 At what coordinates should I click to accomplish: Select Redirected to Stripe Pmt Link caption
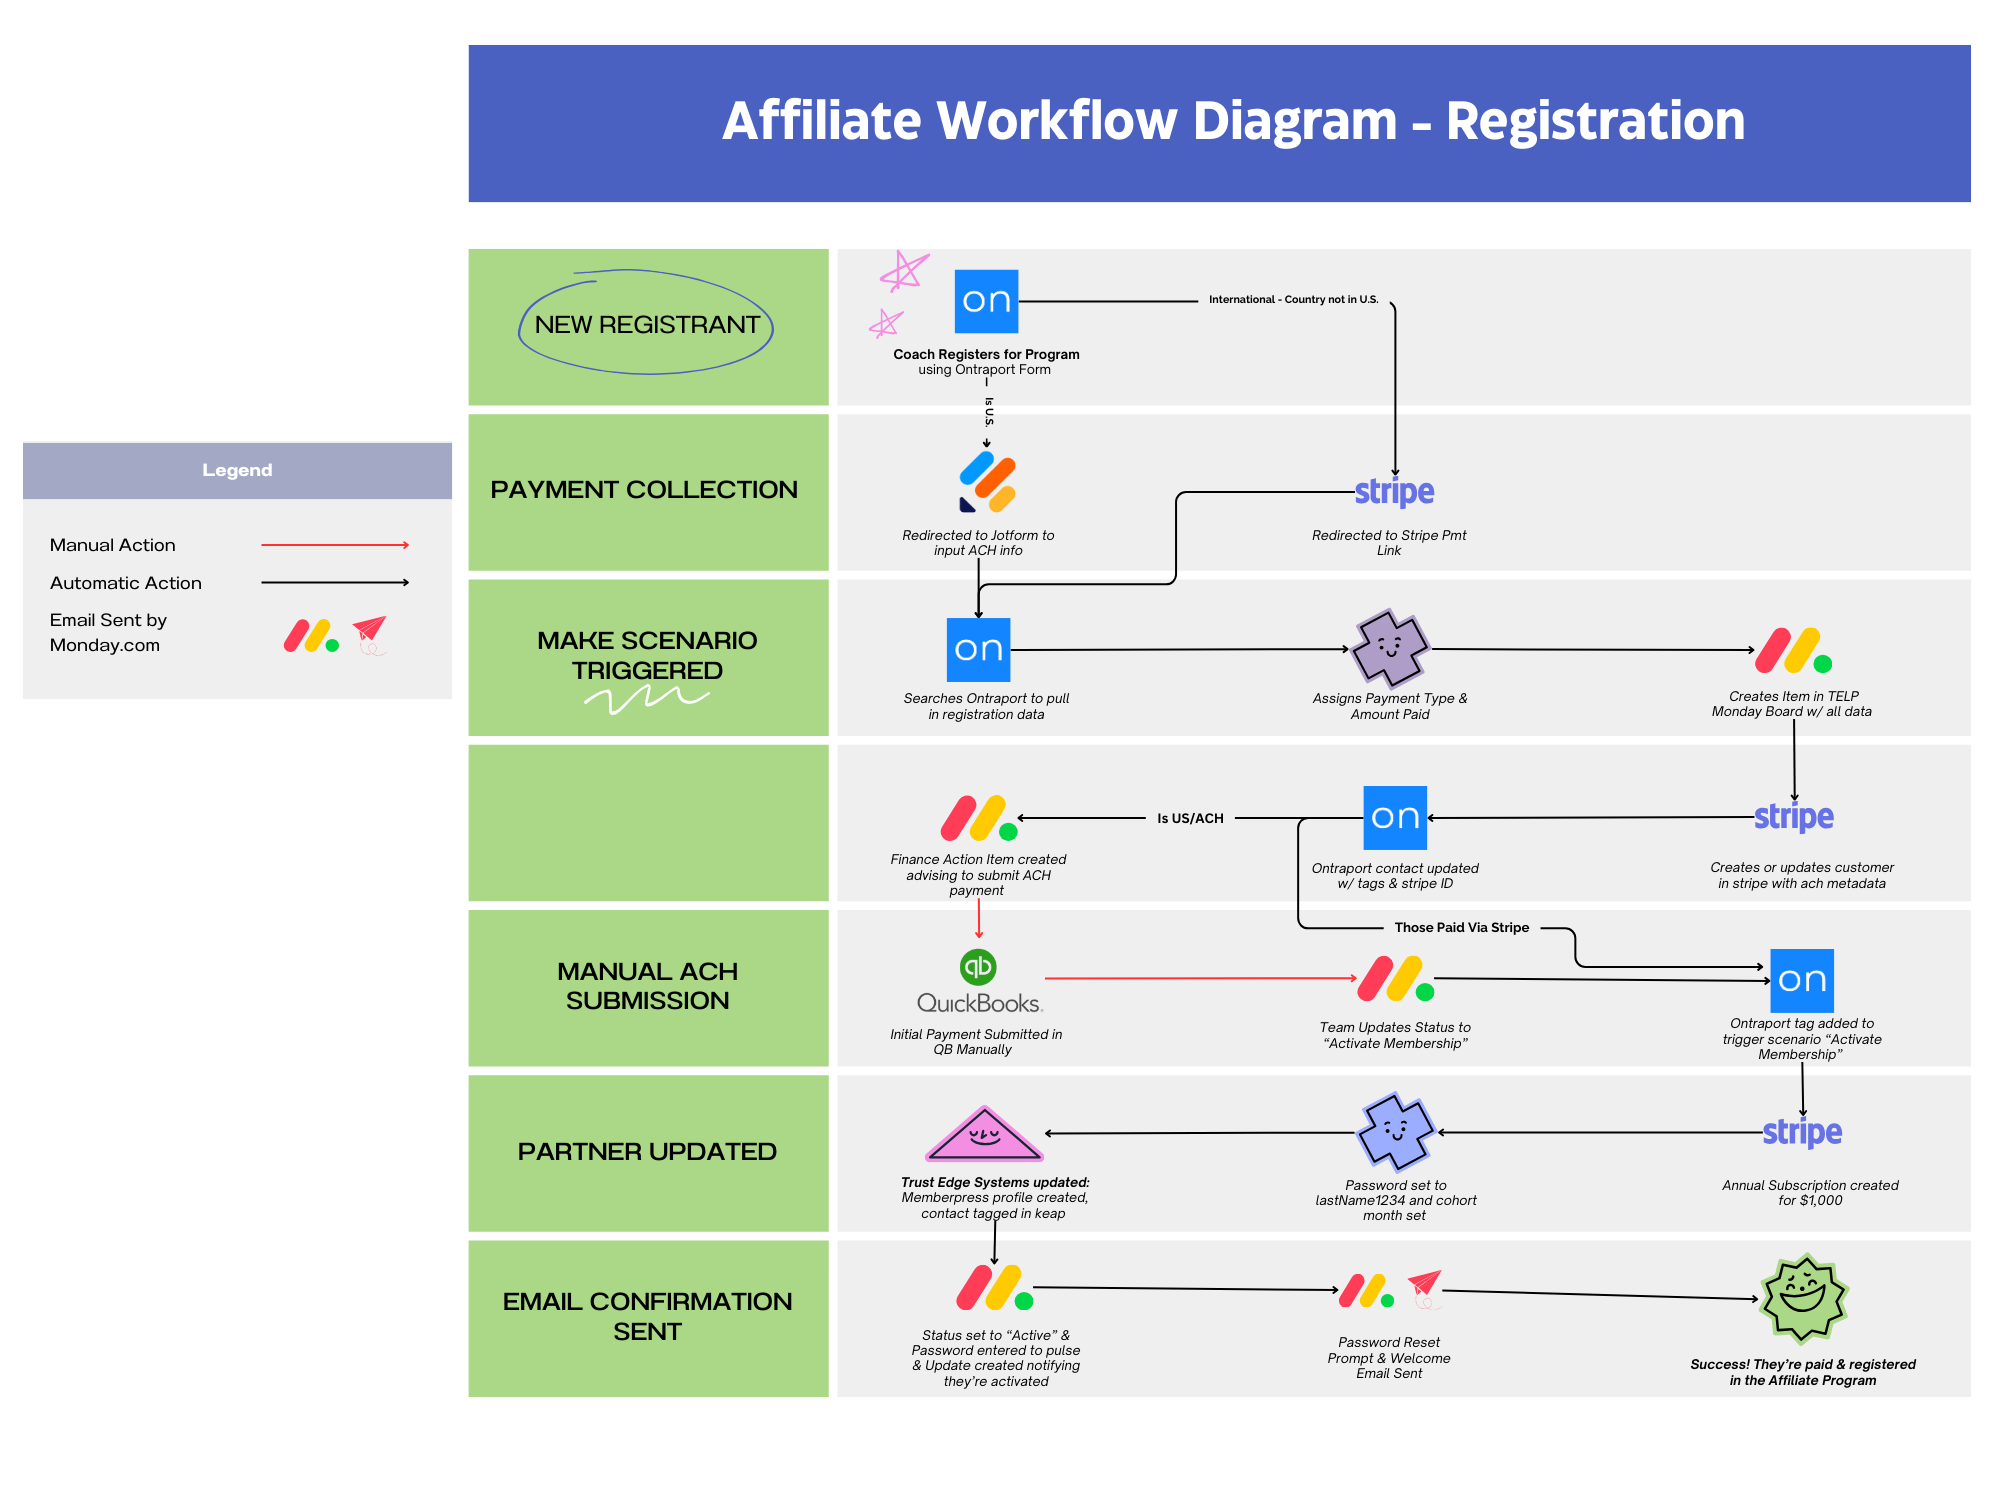tap(1389, 543)
